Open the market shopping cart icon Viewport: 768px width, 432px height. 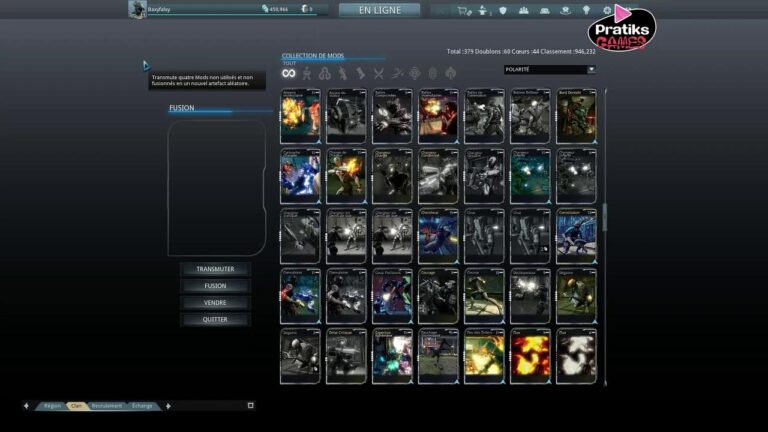(x=463, y=10)
